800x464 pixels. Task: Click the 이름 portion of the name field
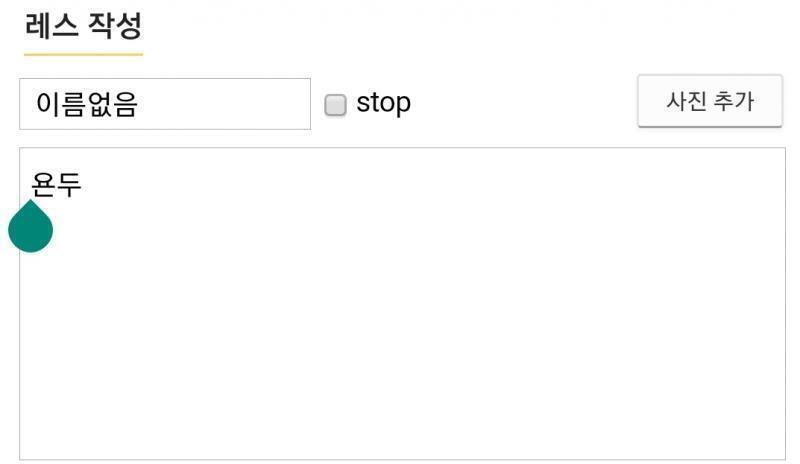(x=61, y=104)
